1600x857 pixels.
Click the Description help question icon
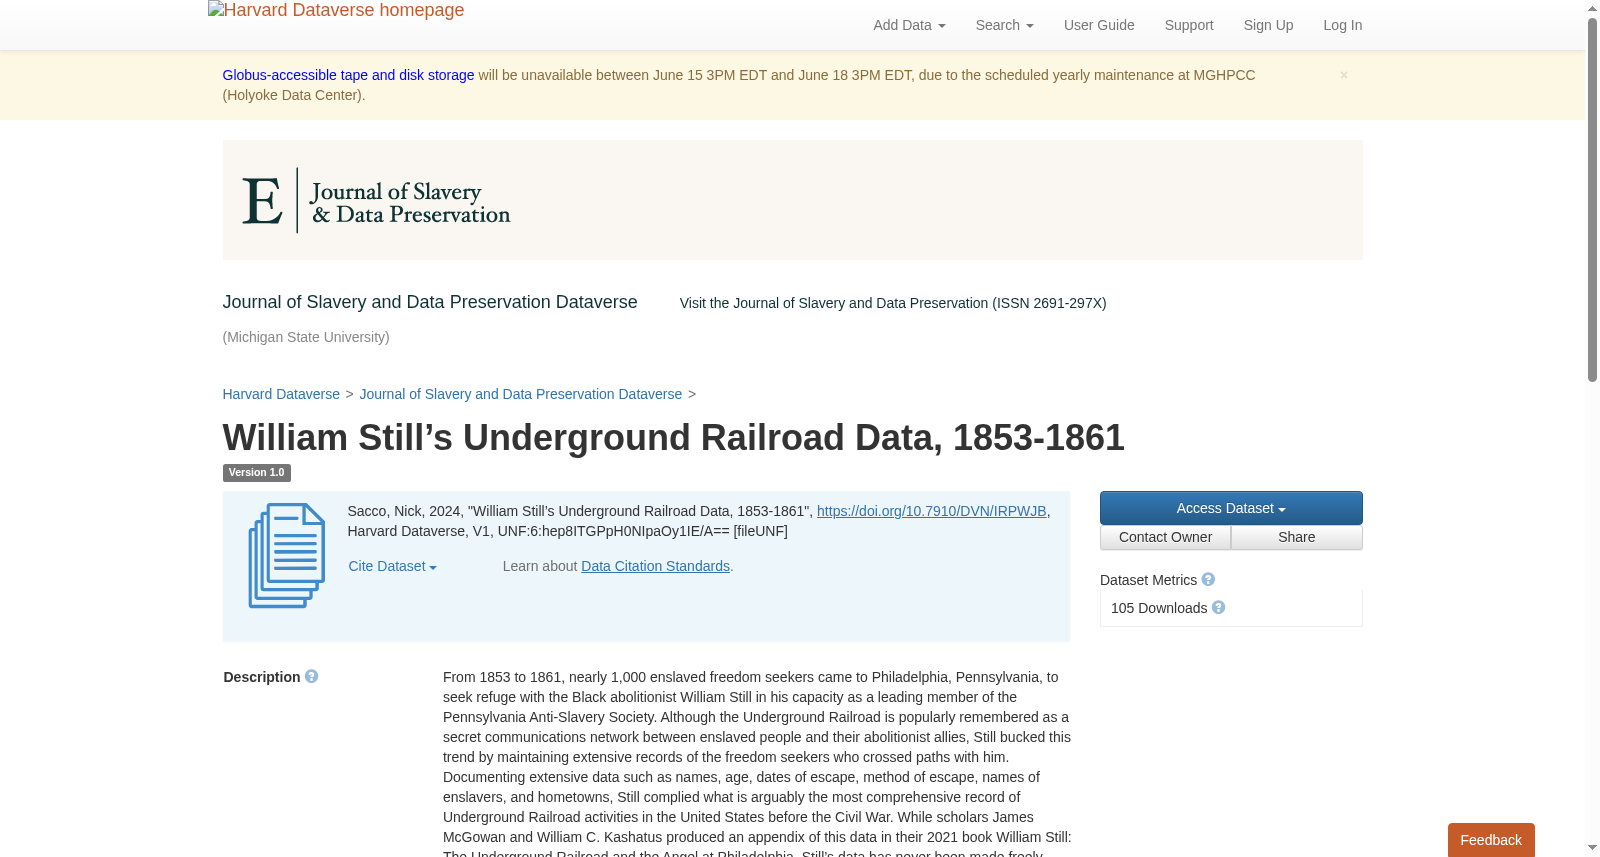(312, 677)
